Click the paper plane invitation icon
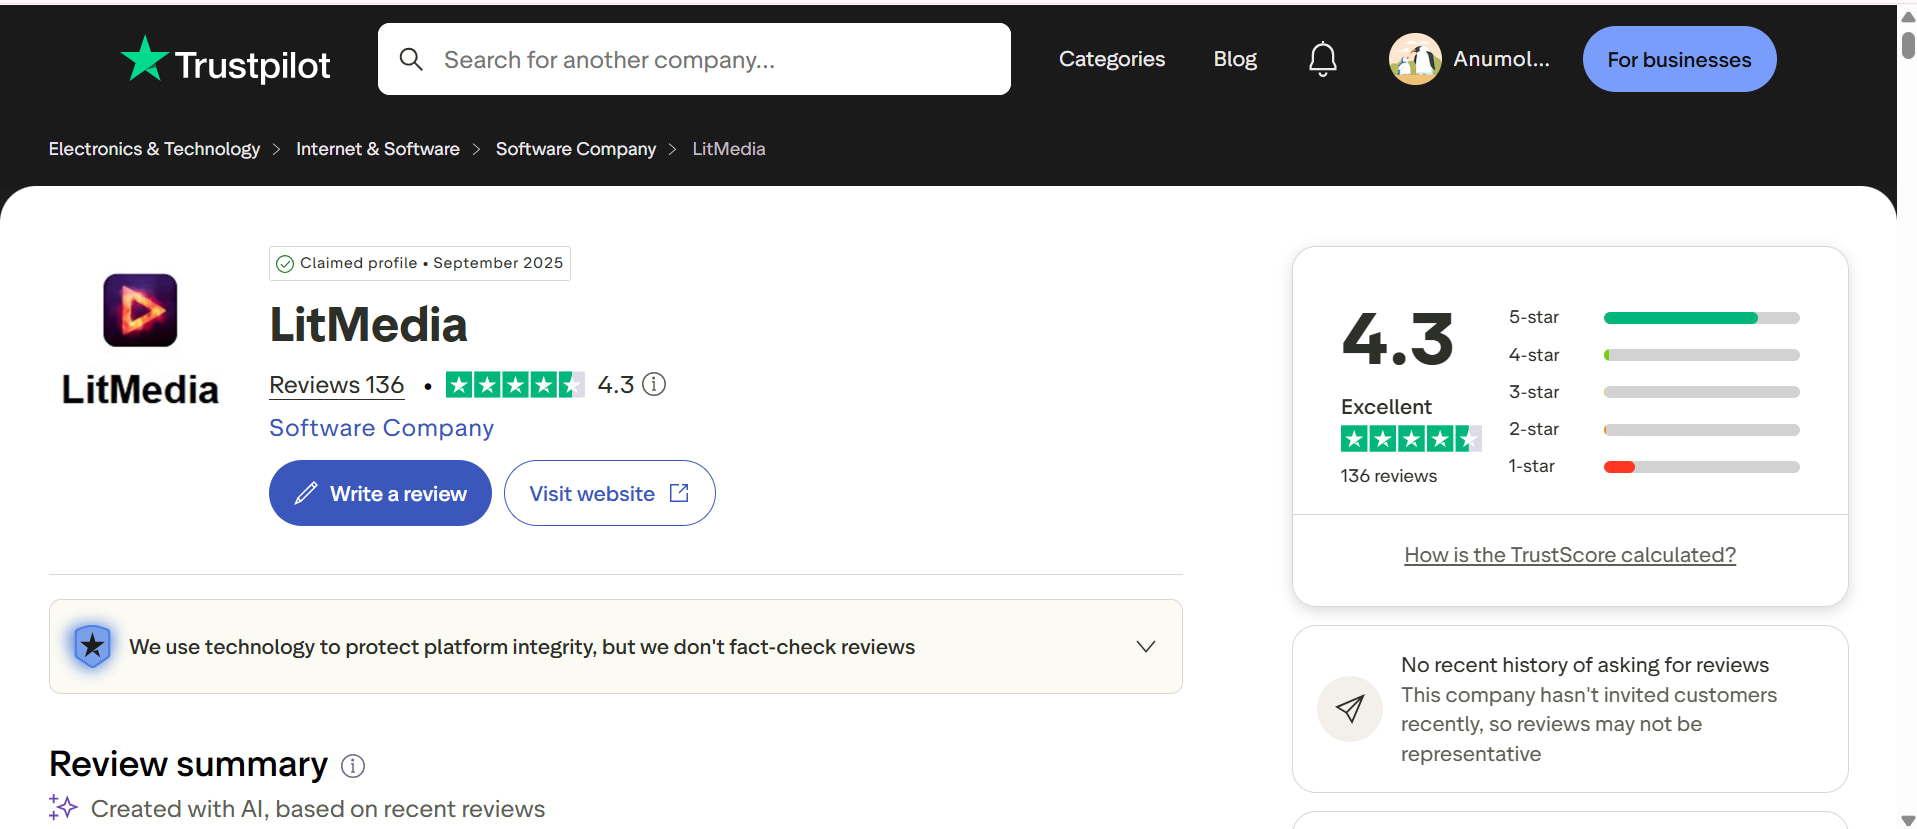This screenshot has width=1917, height=829. point(1350,709)
